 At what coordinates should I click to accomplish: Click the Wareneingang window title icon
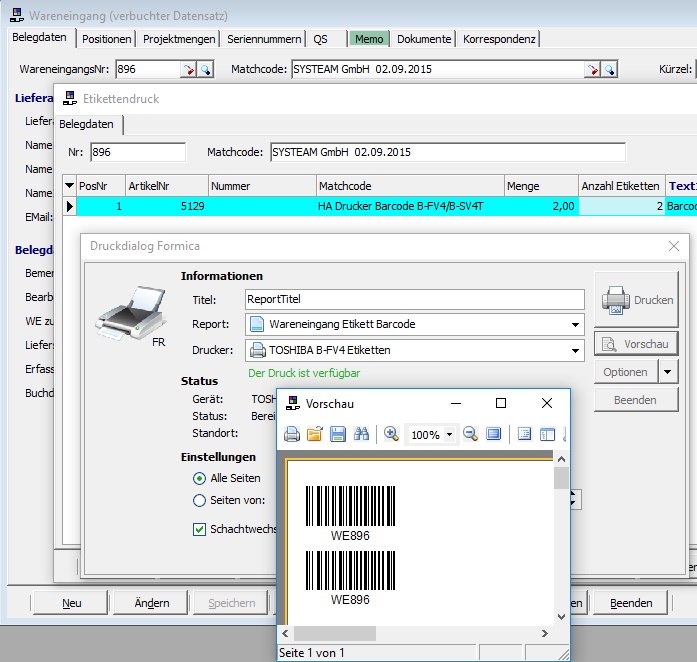click(16, 15)
